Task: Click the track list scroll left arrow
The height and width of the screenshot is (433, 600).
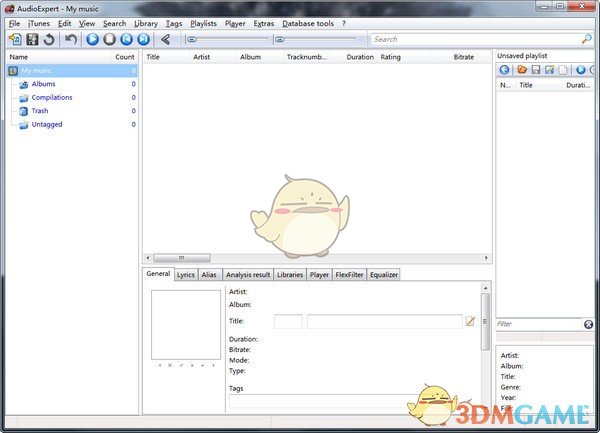Action: (148, 258)
